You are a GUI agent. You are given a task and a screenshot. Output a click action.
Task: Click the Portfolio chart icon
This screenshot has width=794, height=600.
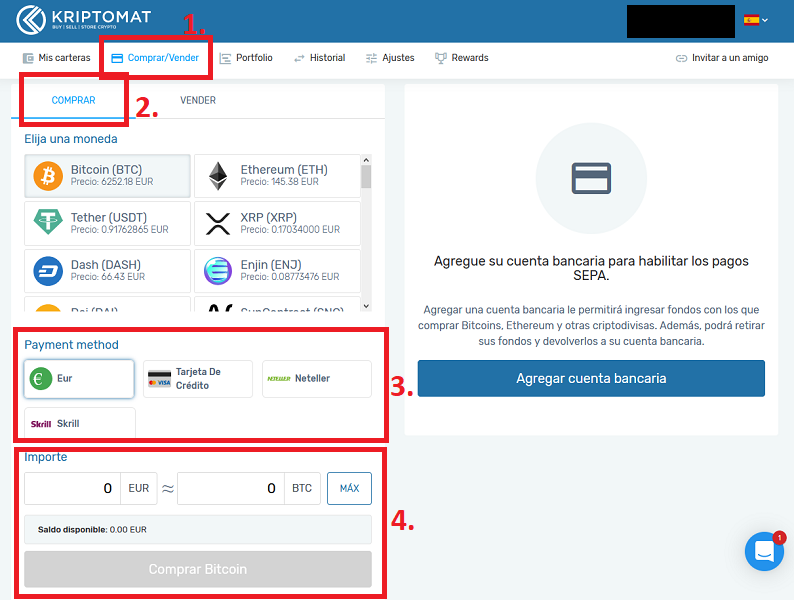click(225, 58)
